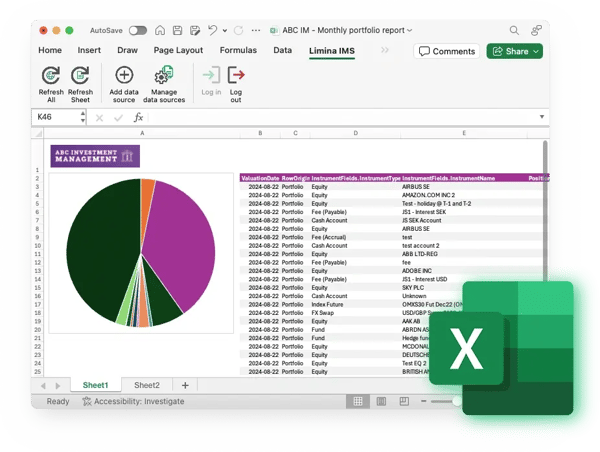Click Add data source icon

pyautogui.click(x=124, y=75)
